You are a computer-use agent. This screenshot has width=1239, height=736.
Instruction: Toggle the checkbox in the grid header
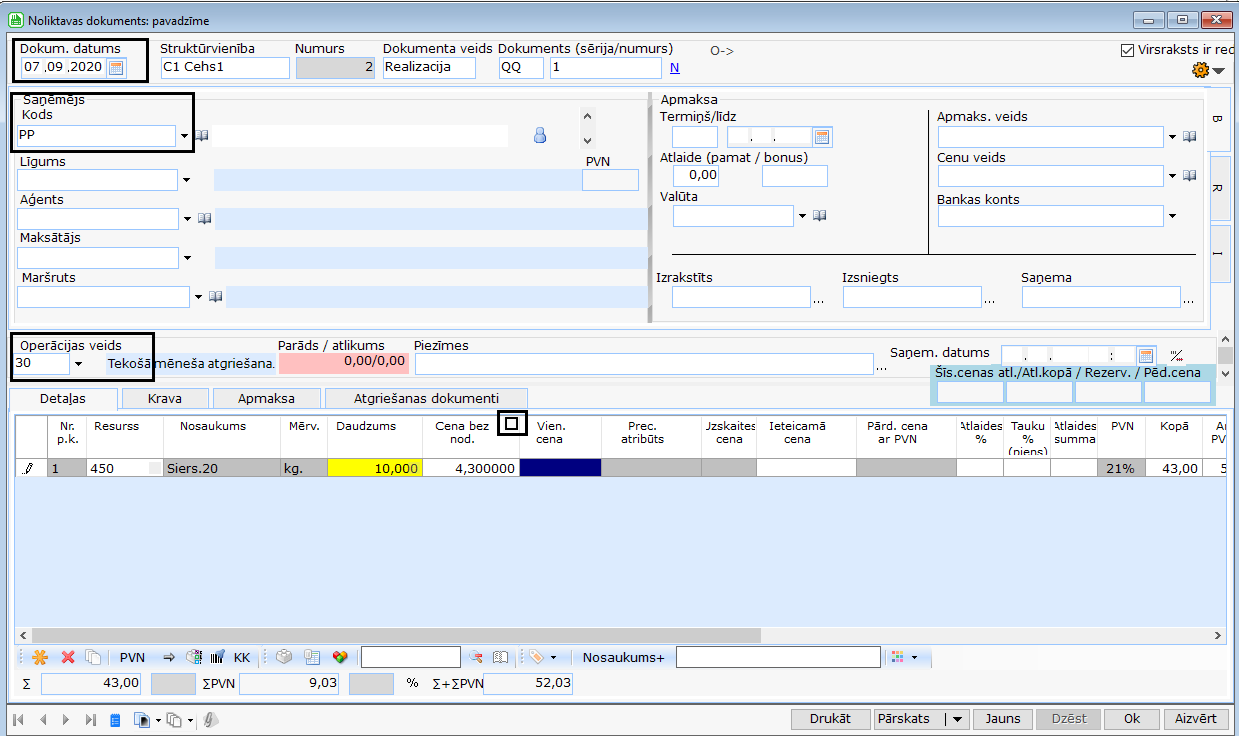[512, 424]
